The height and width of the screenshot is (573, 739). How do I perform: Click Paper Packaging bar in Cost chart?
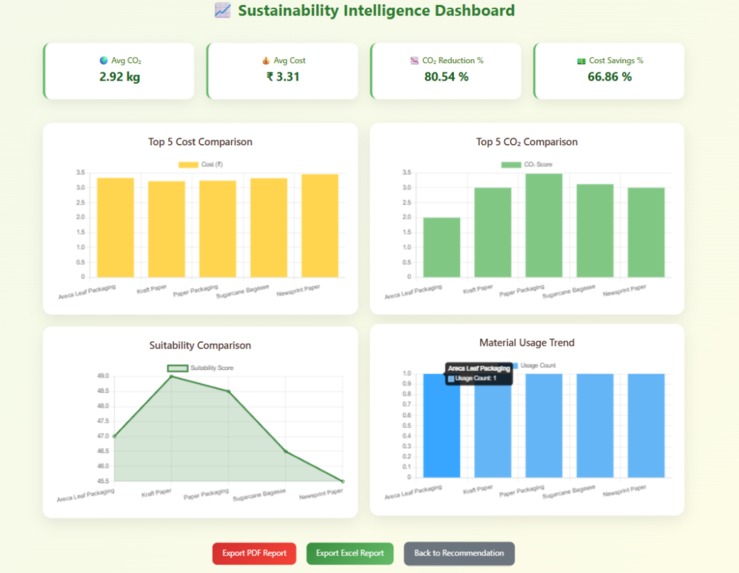point(218,229)
